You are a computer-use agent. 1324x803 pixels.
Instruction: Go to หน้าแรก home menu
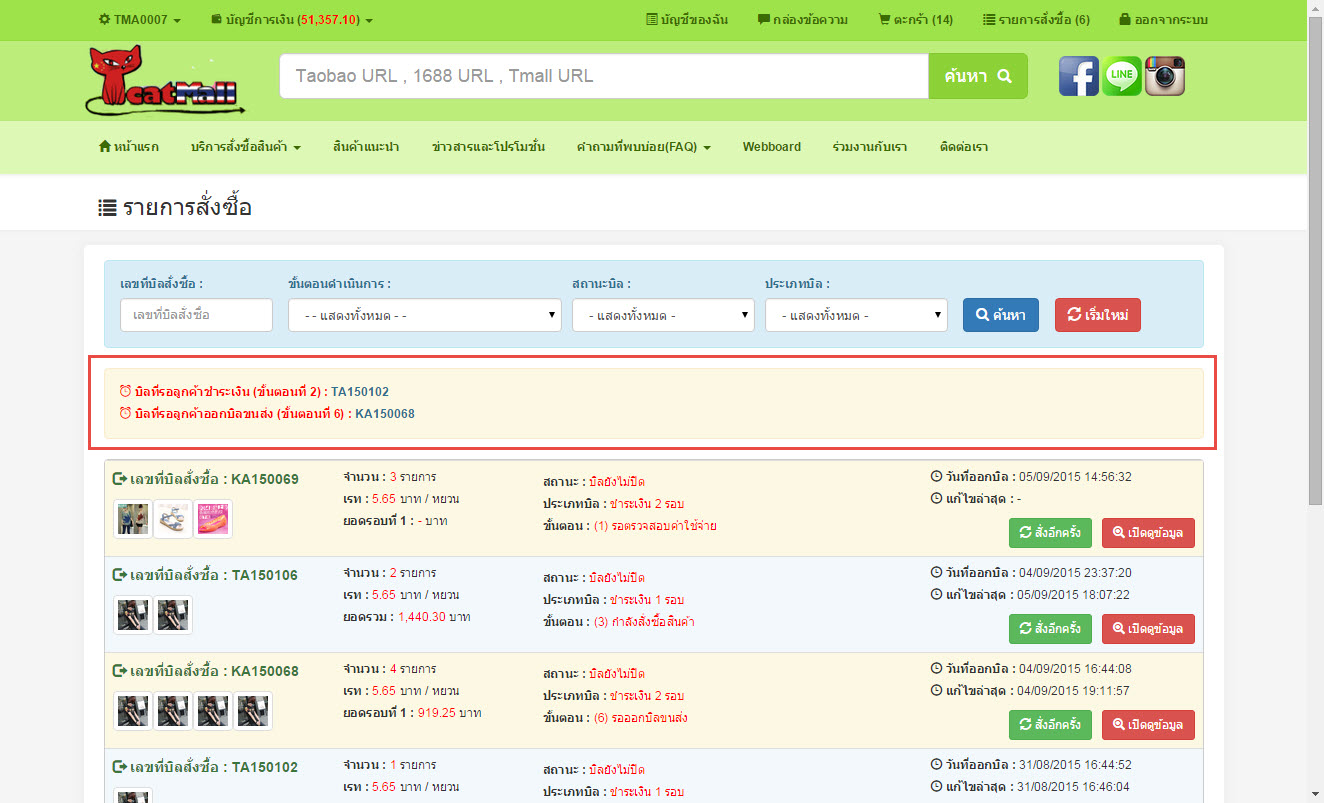128,147
